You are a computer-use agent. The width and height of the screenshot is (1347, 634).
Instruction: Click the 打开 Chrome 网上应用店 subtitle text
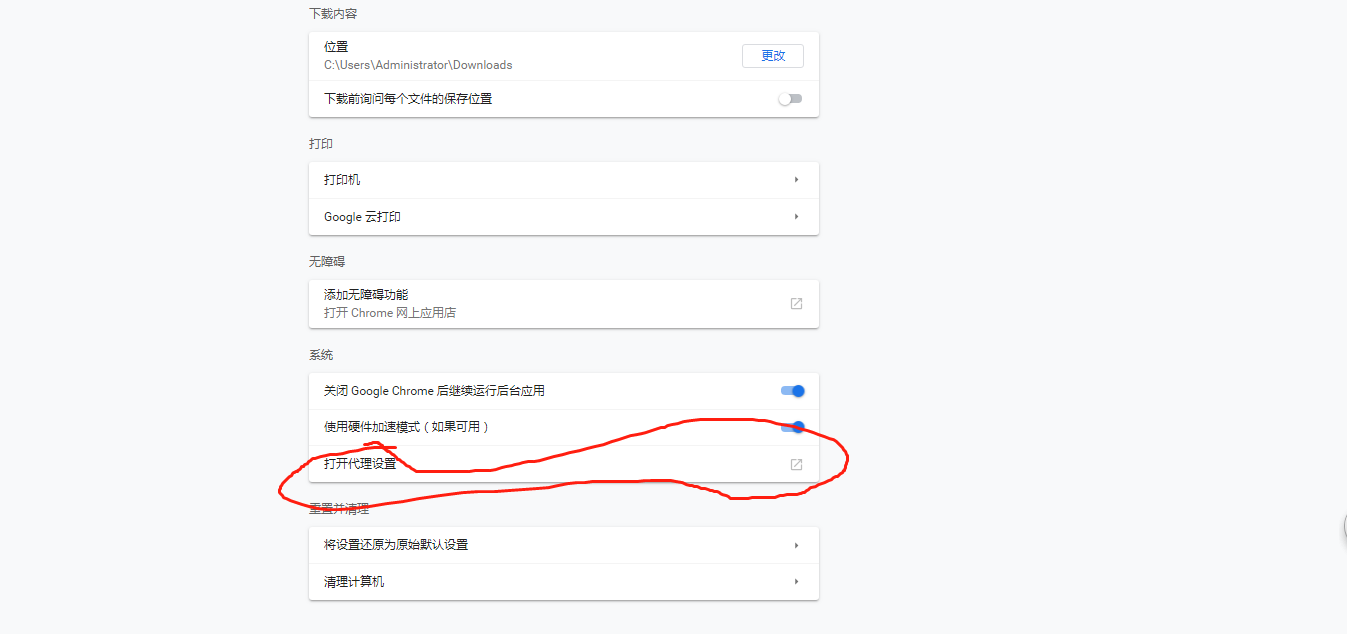(x=390, y=312)
